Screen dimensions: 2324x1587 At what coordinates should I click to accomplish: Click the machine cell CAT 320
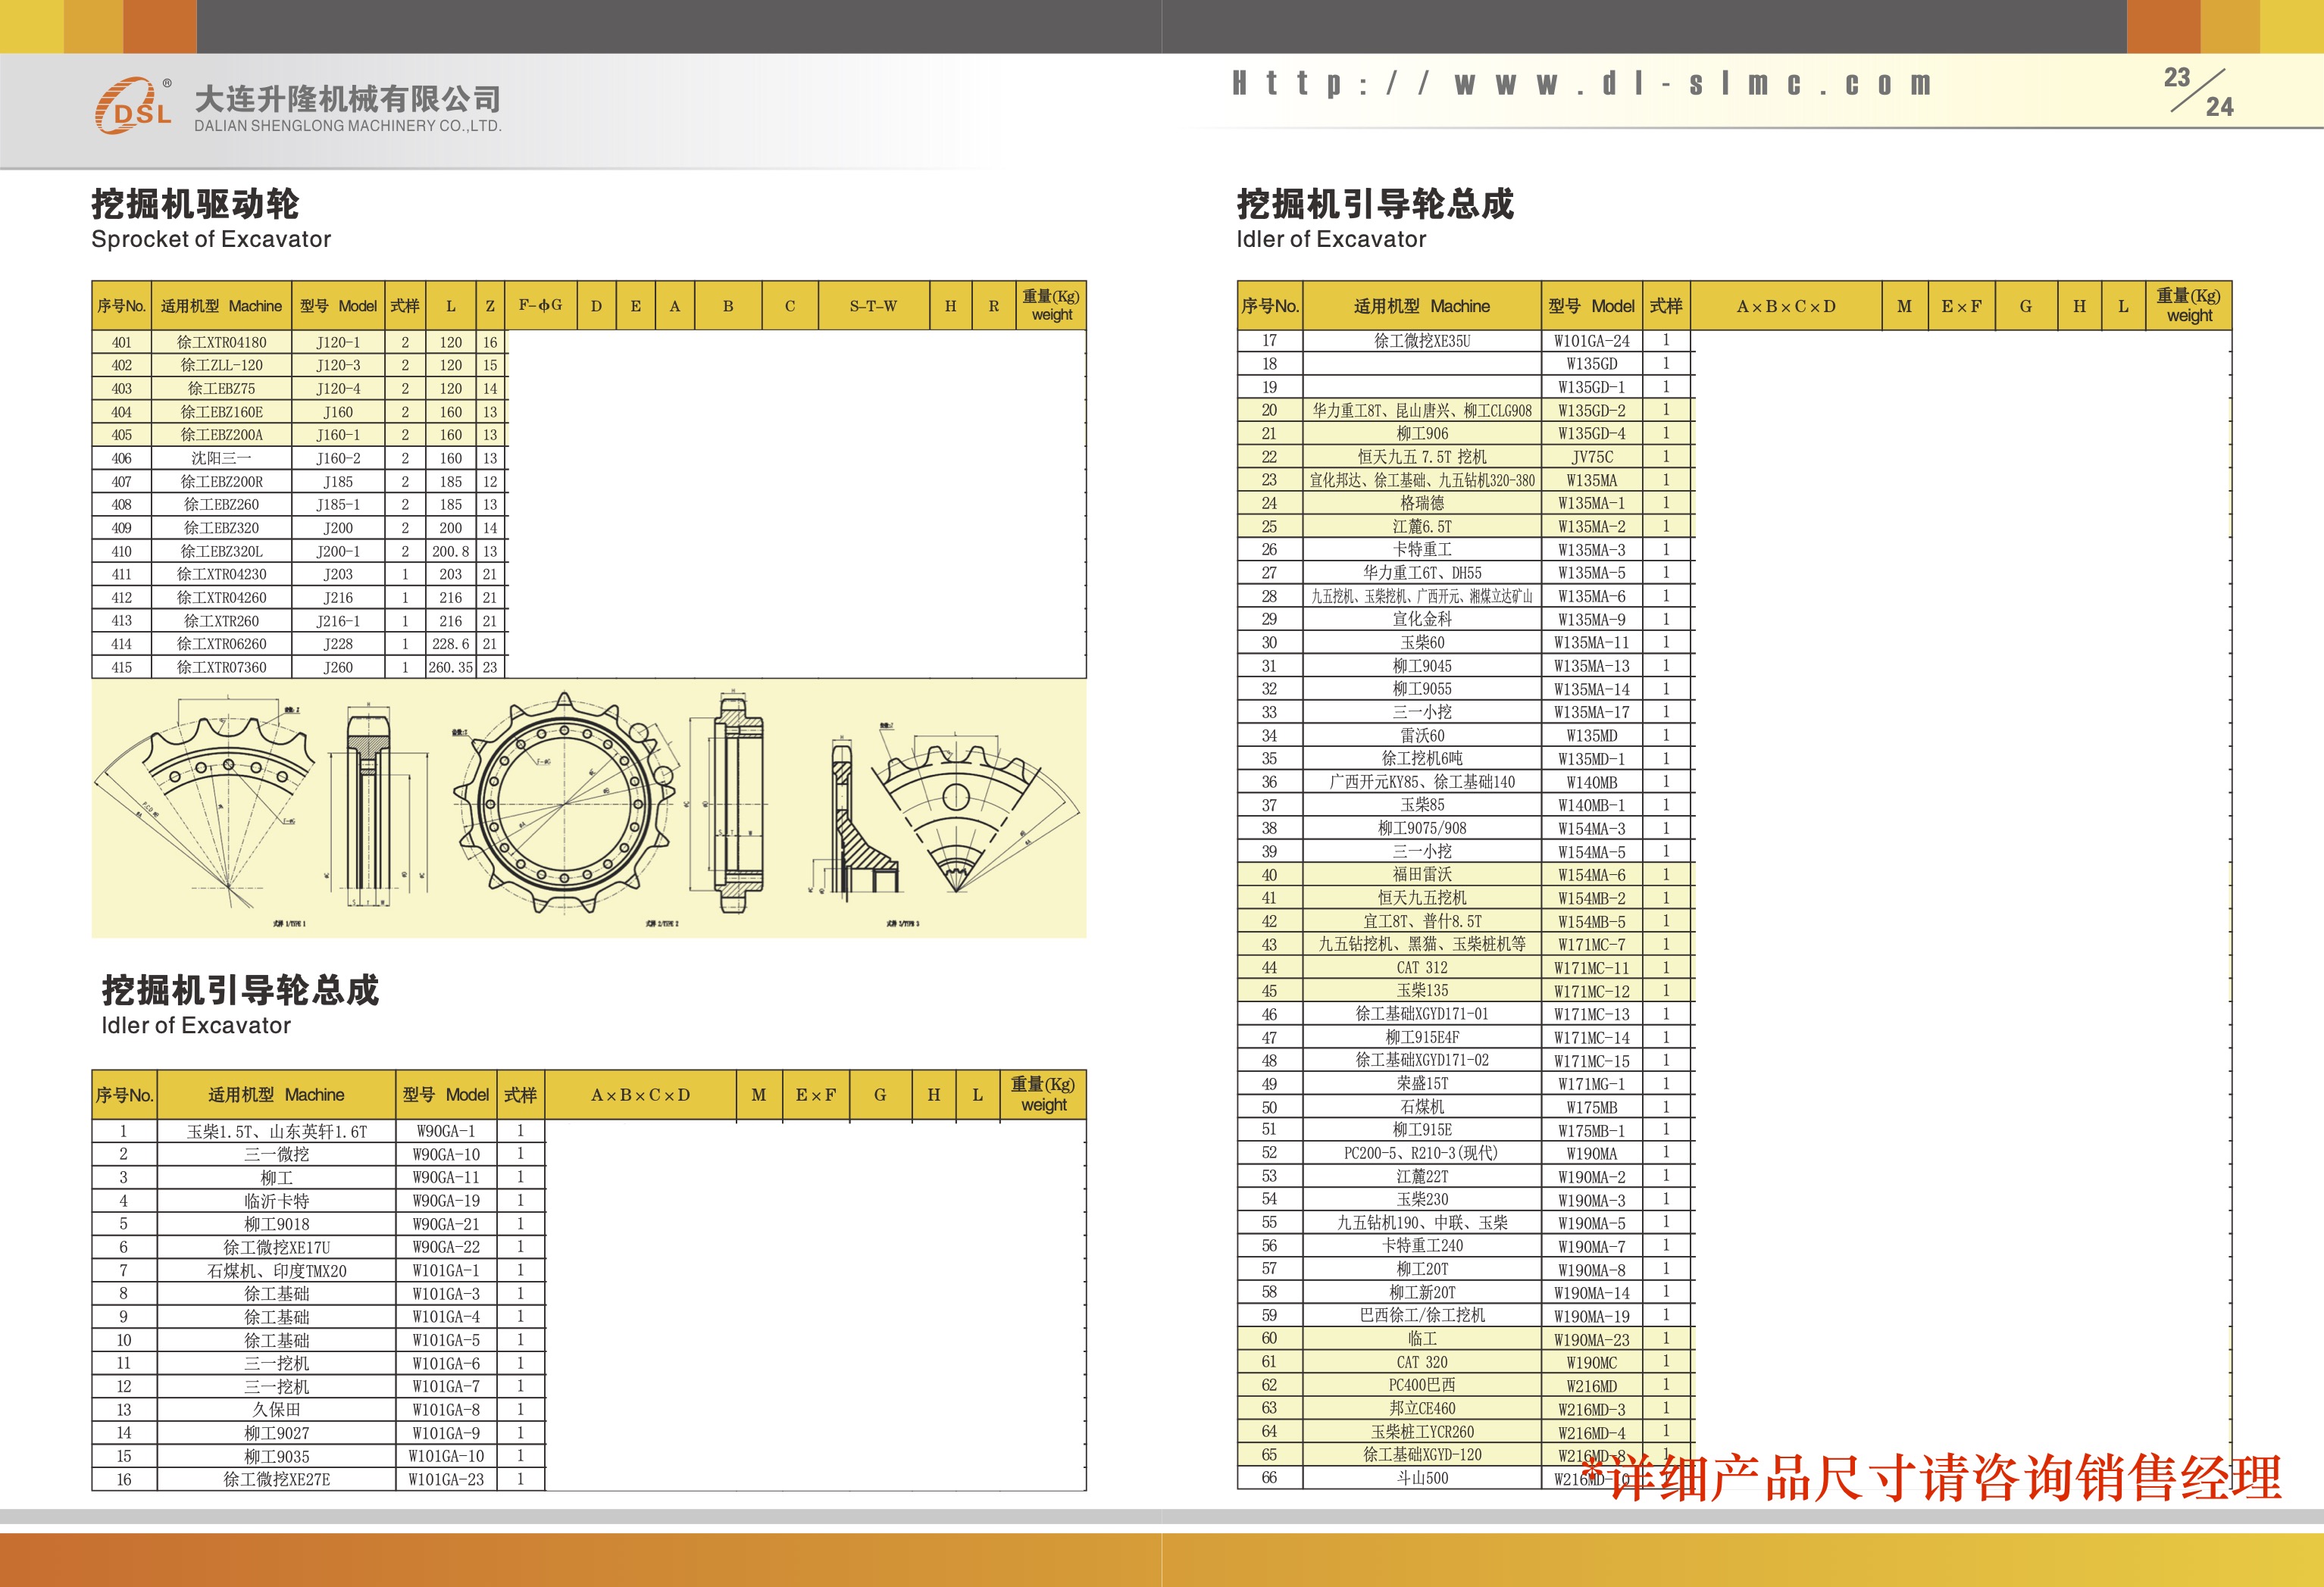coord(1422,1362)
